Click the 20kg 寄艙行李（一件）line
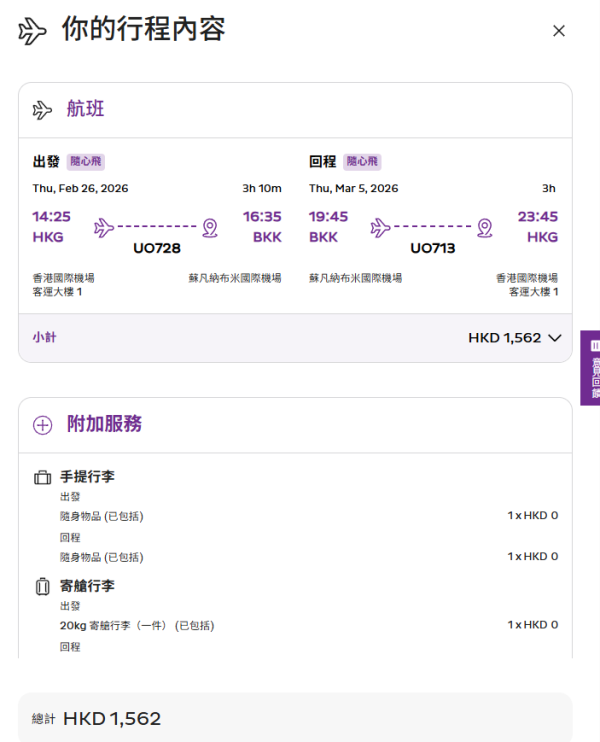 tap(137, 626)
